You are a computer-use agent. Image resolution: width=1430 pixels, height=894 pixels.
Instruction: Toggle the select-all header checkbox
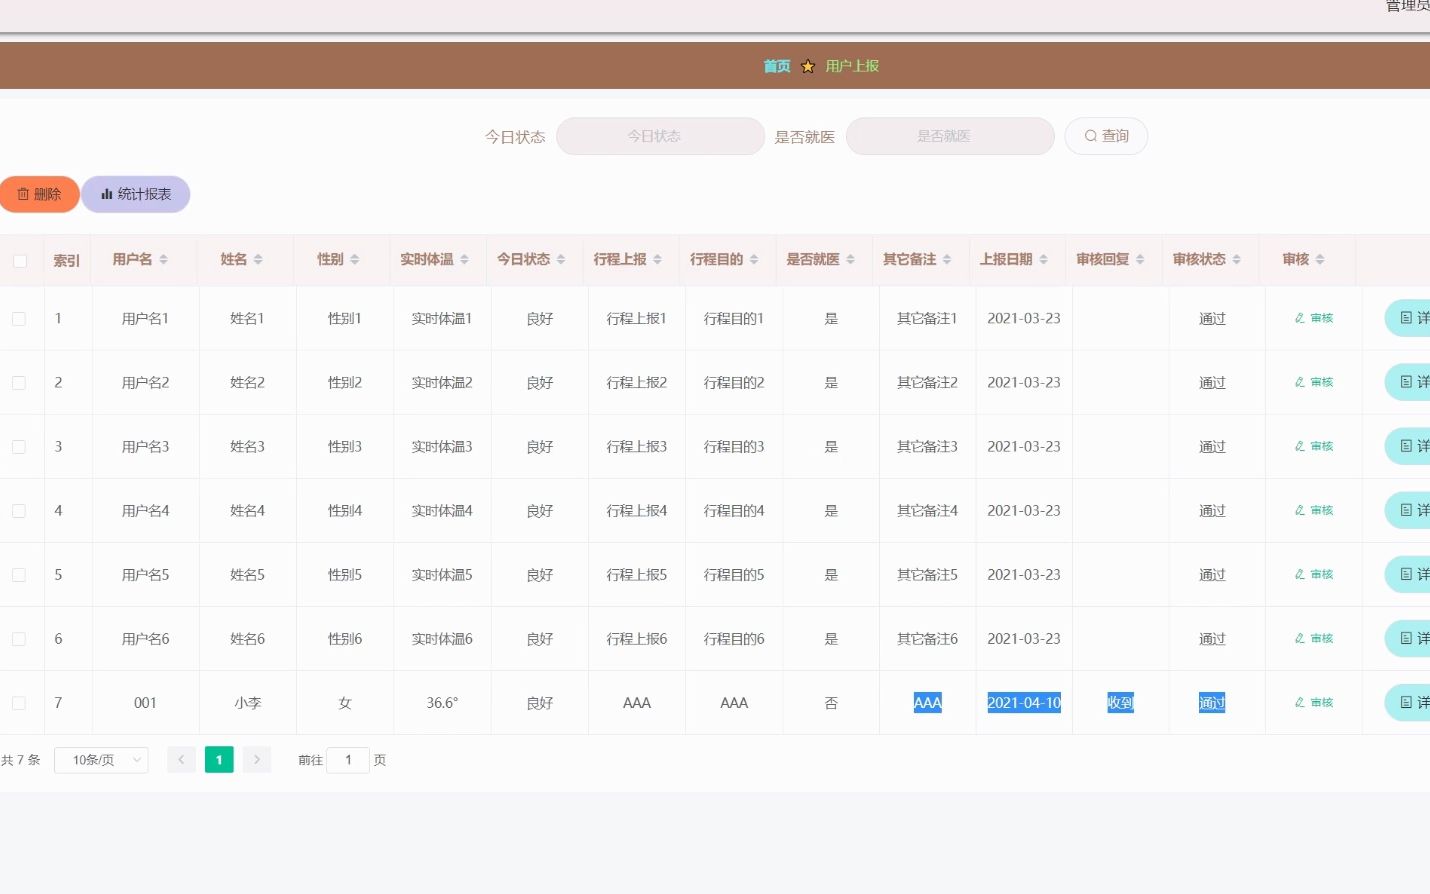coord(20,261)
